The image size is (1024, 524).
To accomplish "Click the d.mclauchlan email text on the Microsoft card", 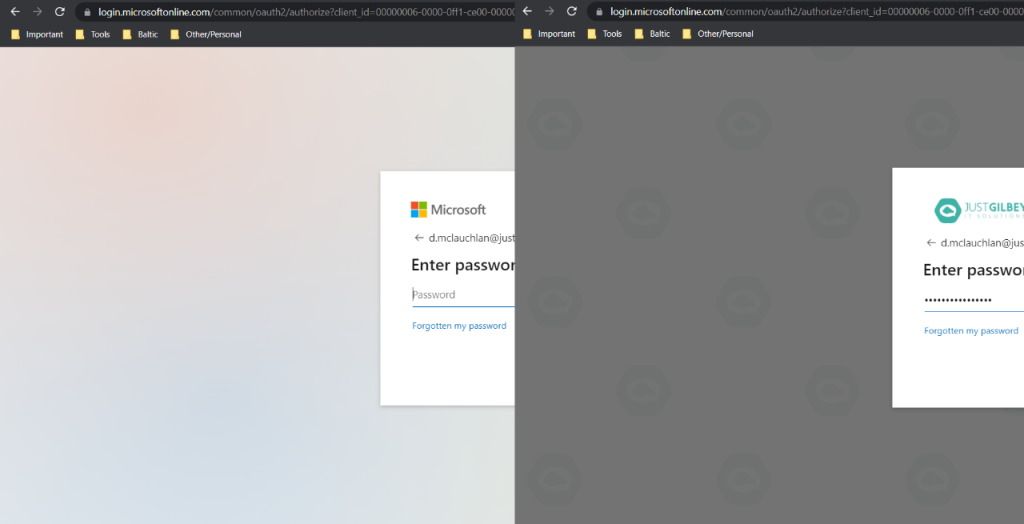I will [472, 238].
